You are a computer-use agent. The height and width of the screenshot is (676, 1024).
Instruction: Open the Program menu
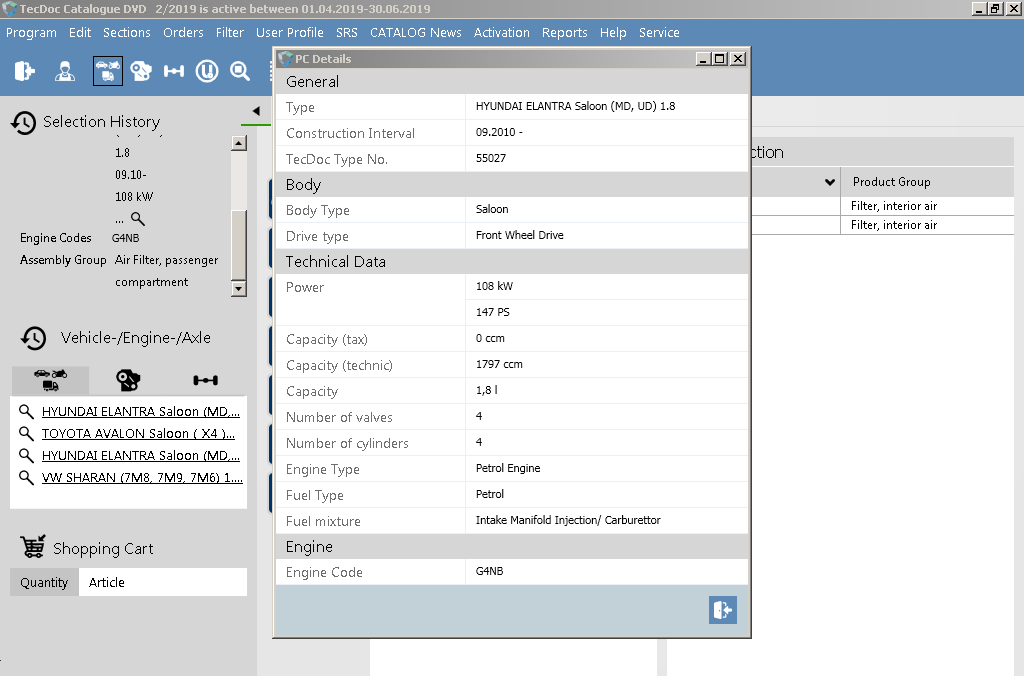[x=31, y=33]
